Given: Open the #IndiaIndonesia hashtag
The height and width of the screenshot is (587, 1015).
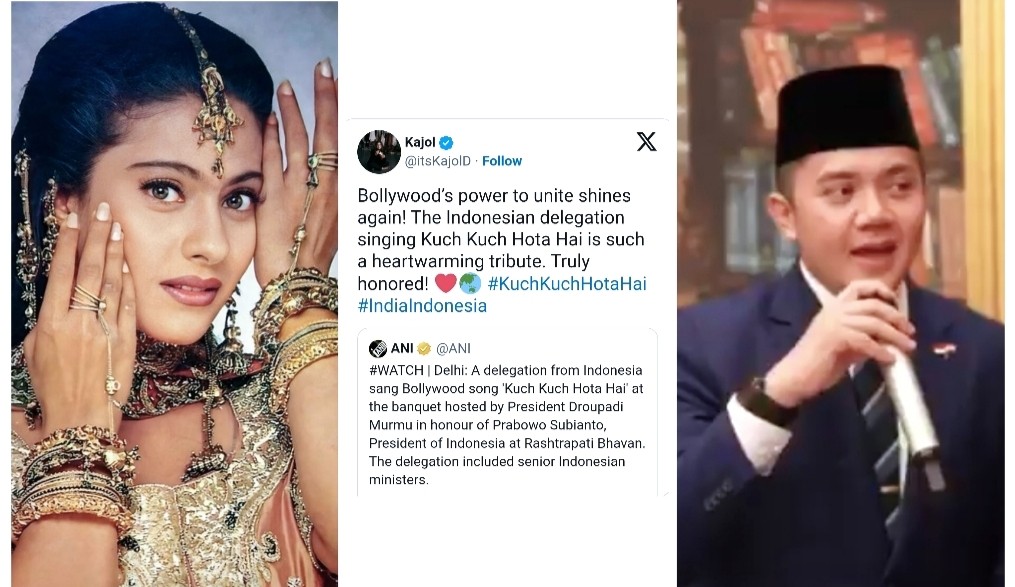Looking at the screenshot, I should coord(422,305).
